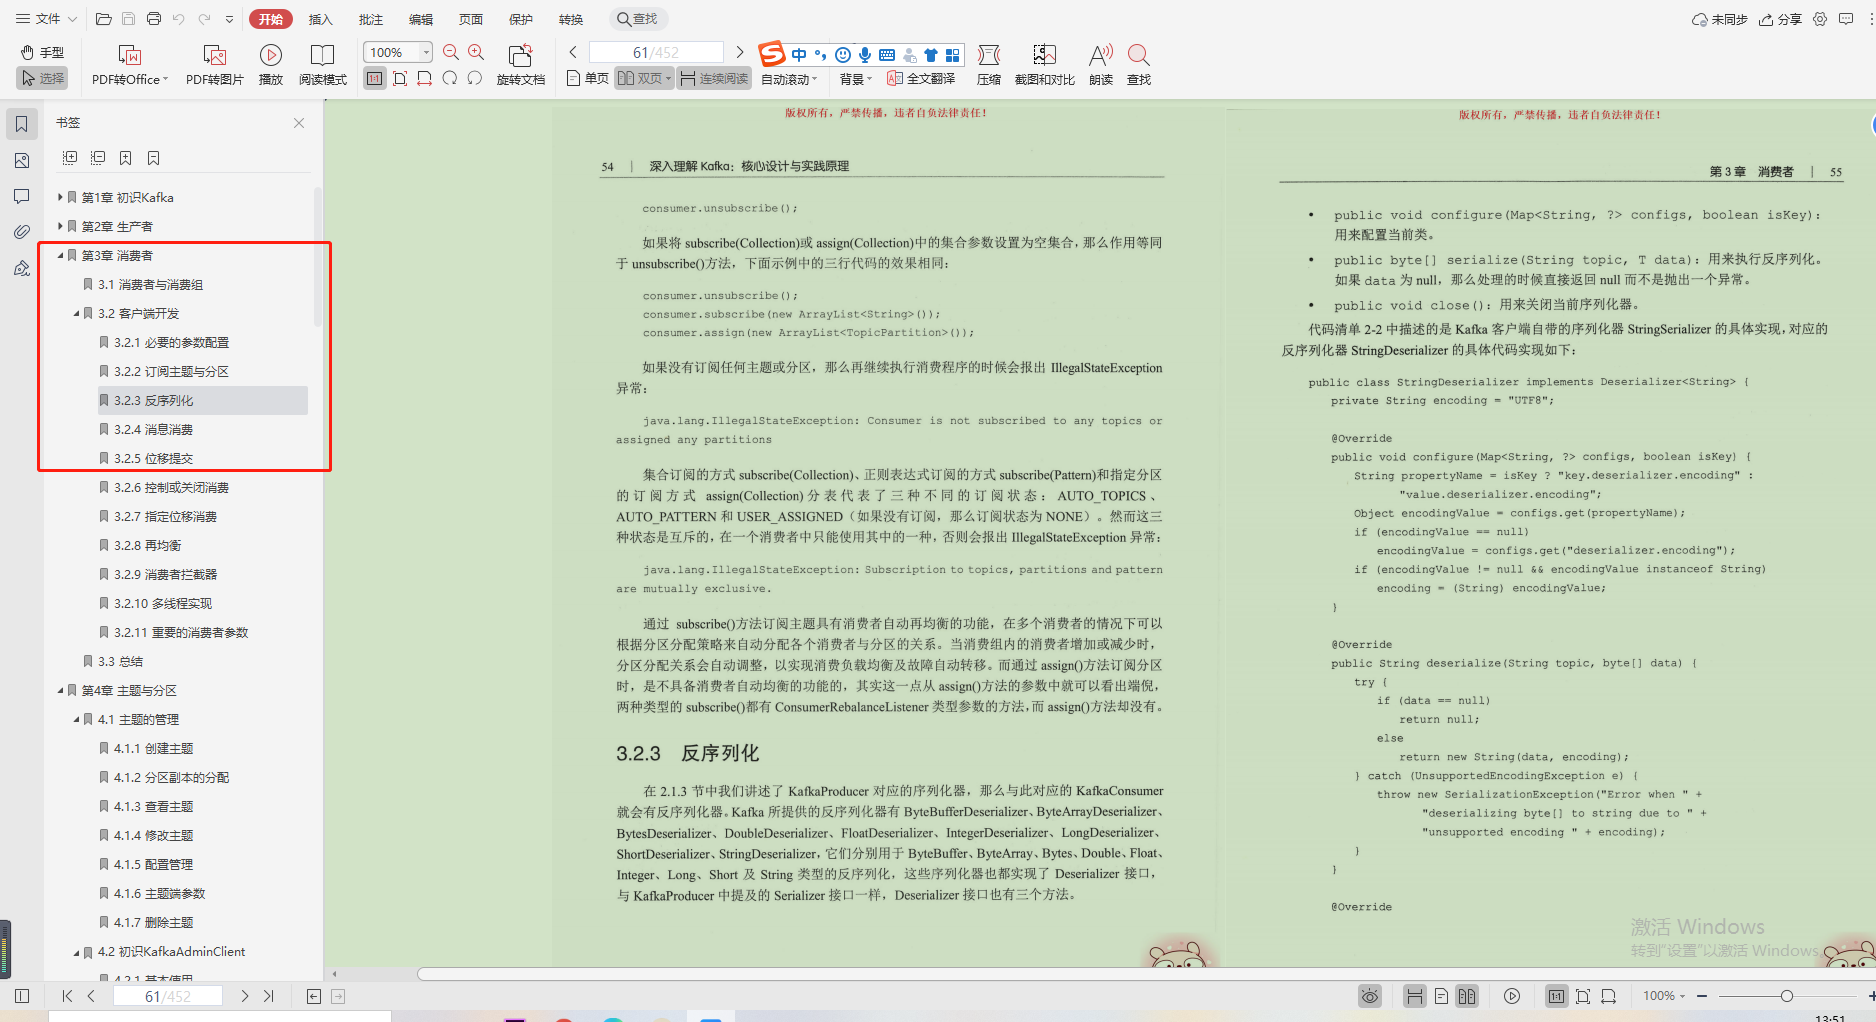Select bookmark 3.2.4 消息消费

[x=153, y=429]
